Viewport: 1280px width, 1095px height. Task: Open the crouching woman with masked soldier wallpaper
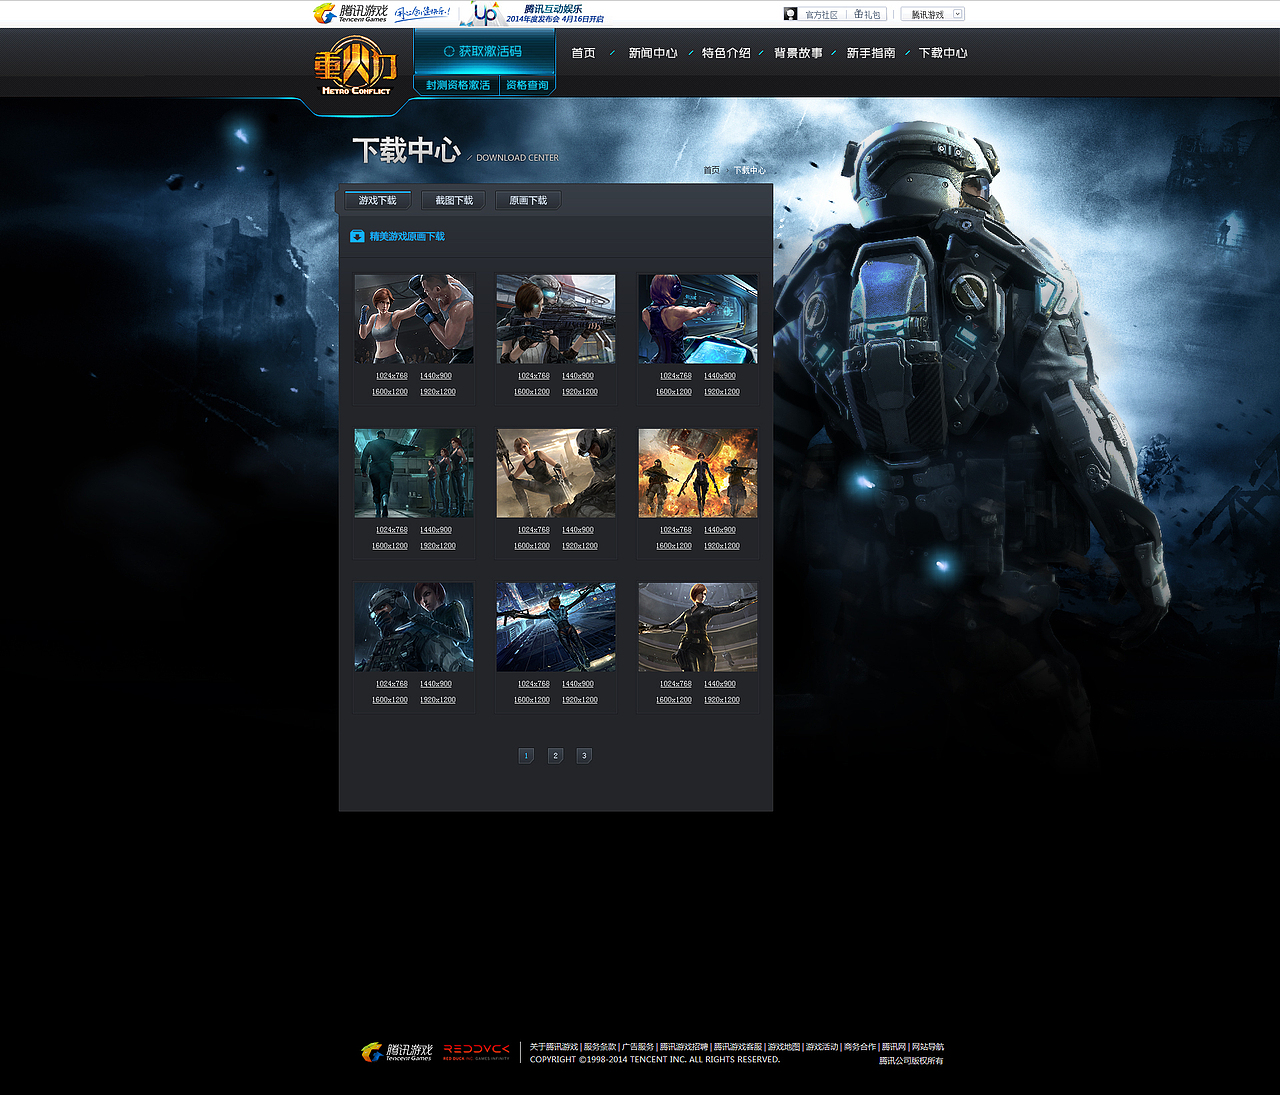coord(556,473)
